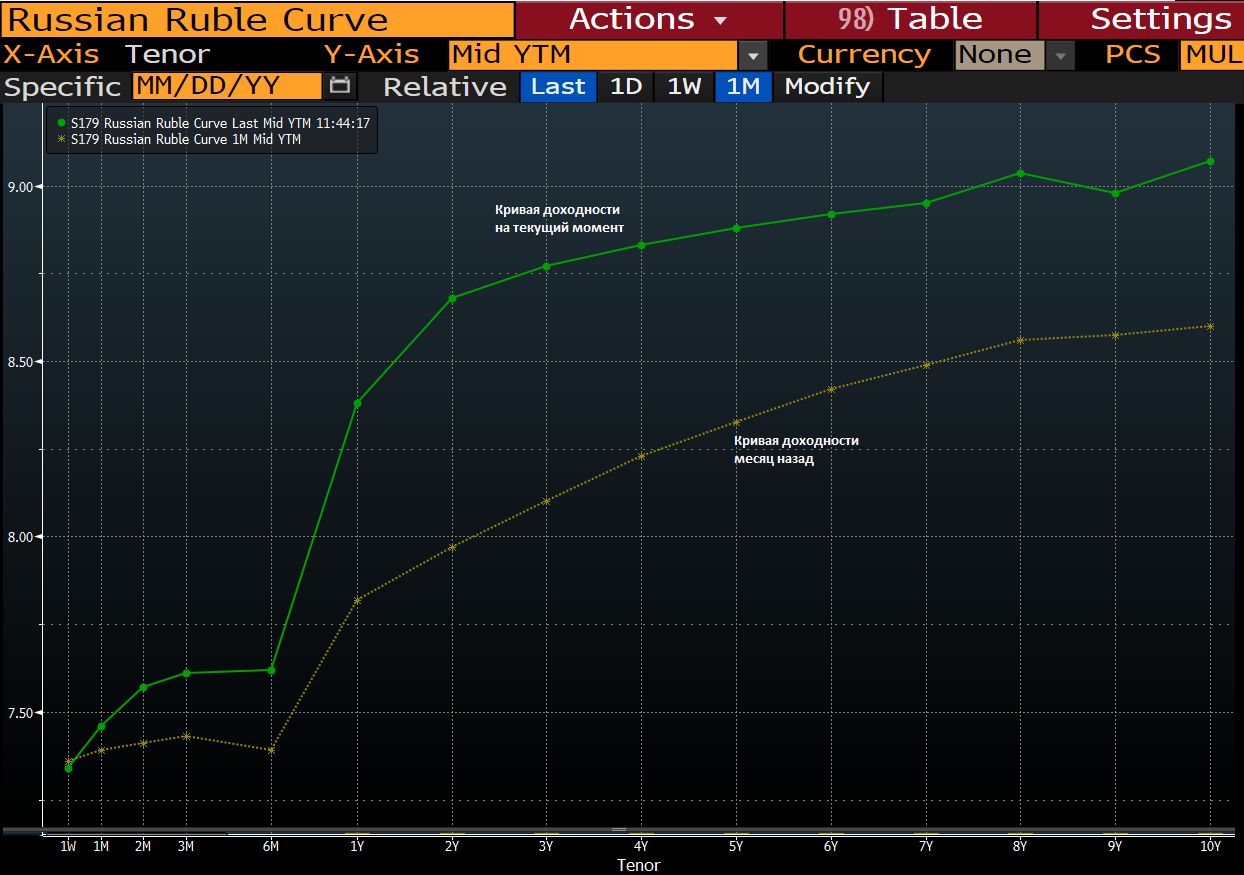Click the 3Y tenor axis label
Image resolution: width=1244 pixels, height=875 pixels.
tap(546, 847)
